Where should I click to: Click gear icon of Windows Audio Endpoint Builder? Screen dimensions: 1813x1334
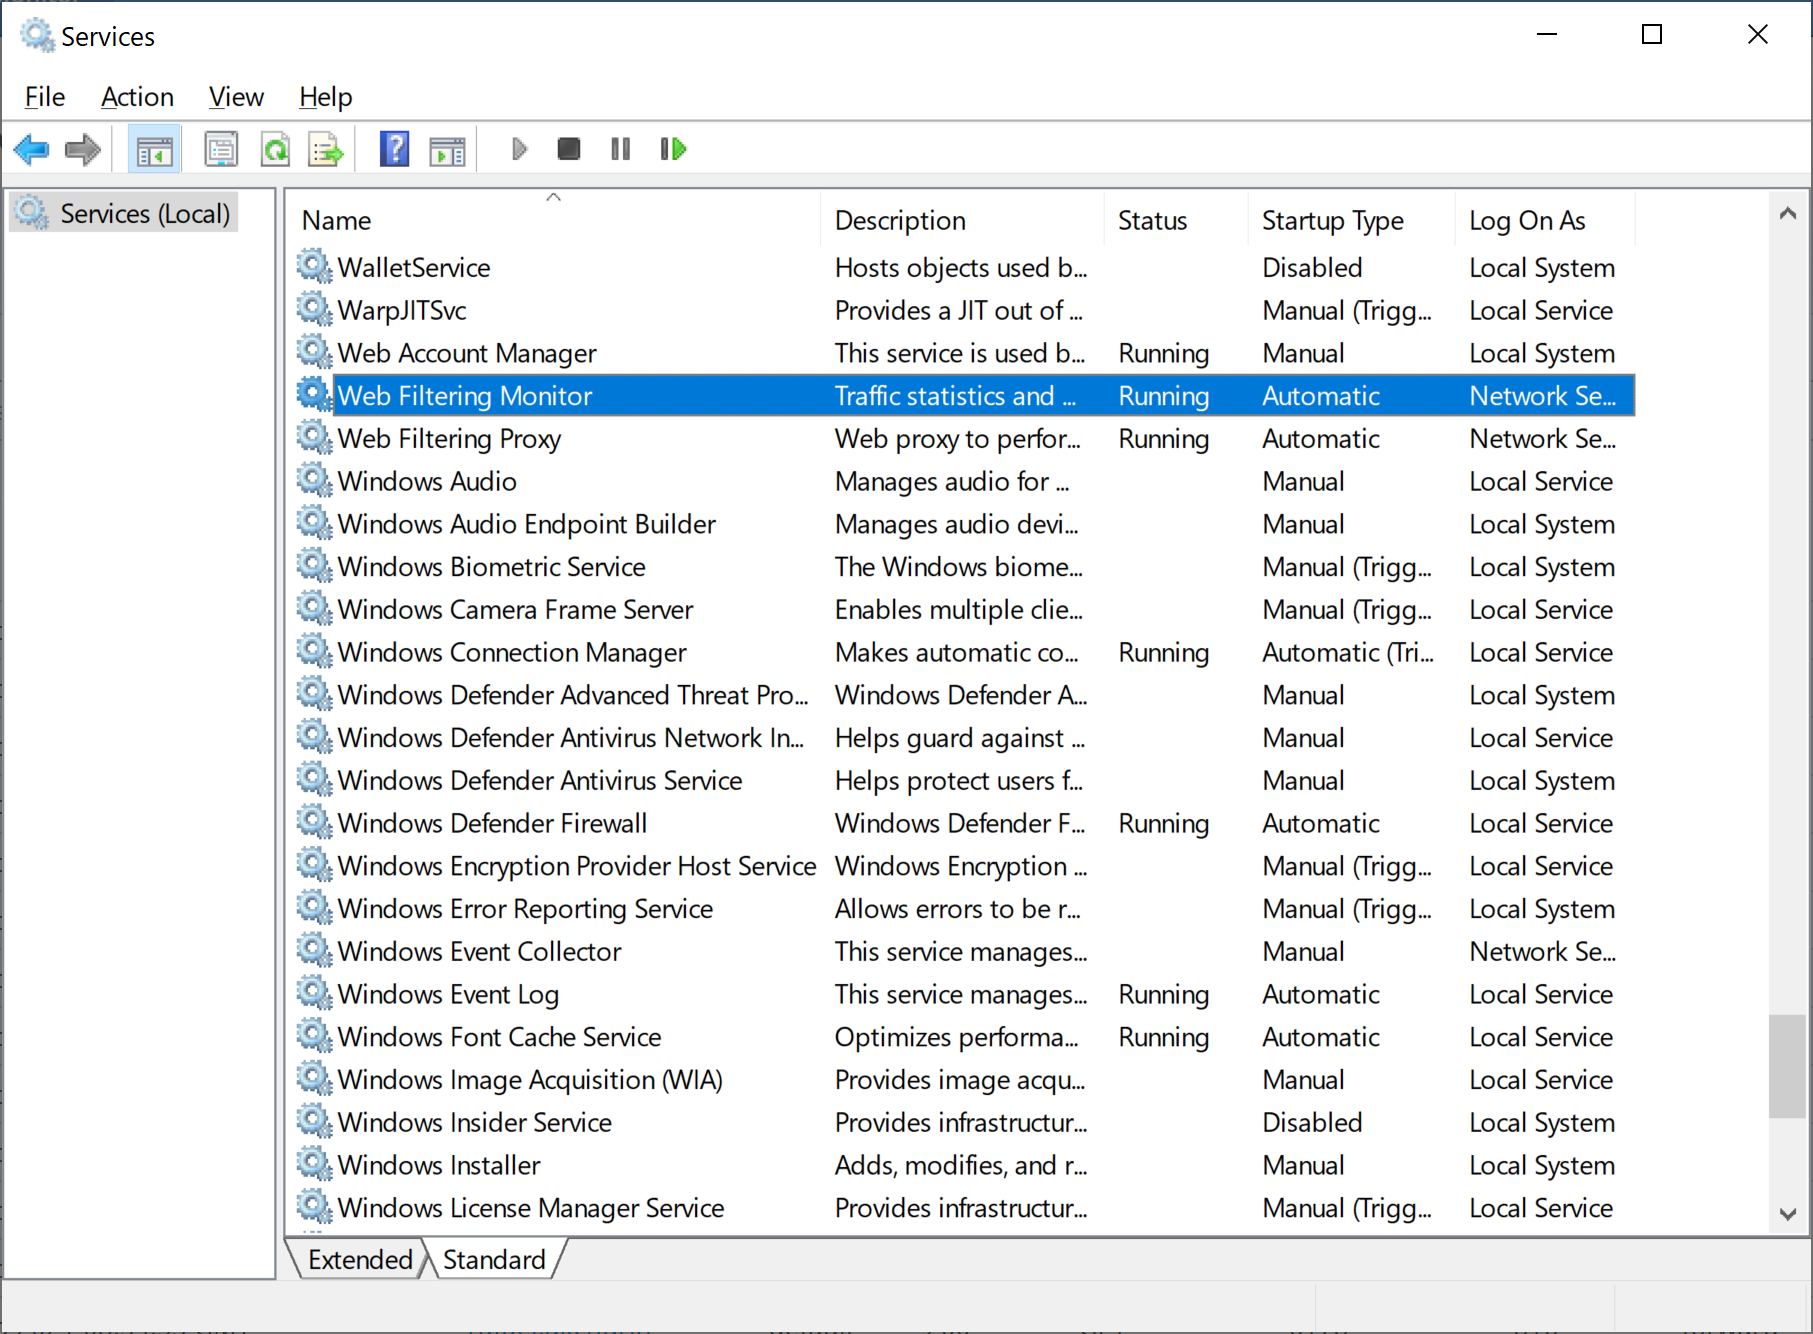click(314, 523)
